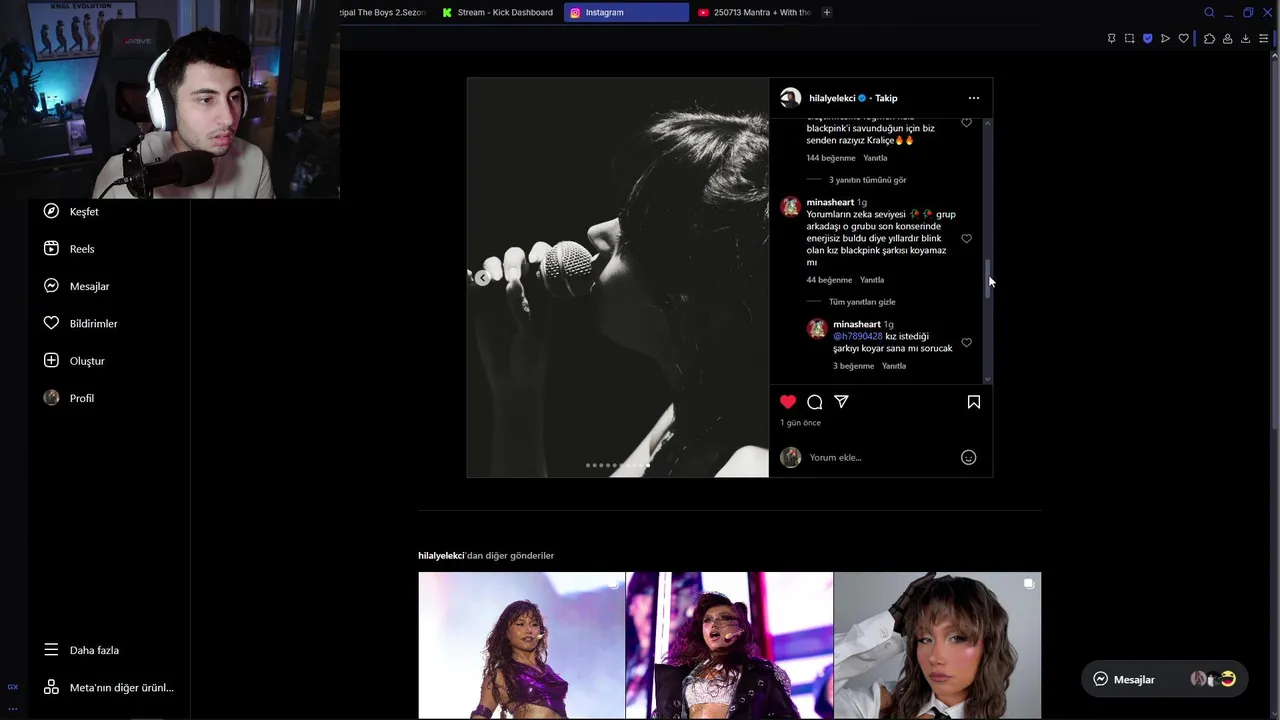The image size is (1280, 720).
Task: Open the silver-top concert photo thumbnail
Action: click(729, 645)
